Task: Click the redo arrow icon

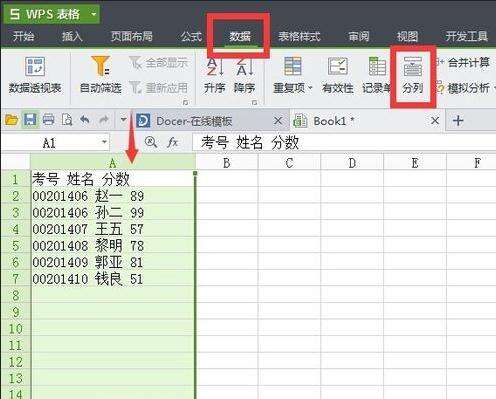Action: pos(104,120)
